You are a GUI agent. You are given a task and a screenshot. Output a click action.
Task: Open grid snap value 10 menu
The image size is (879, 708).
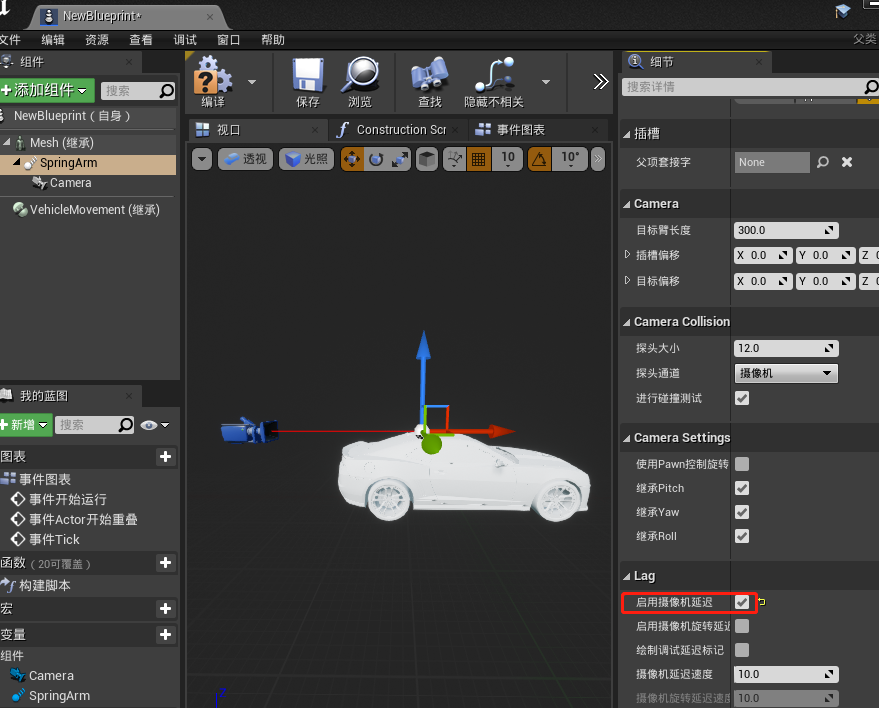click(x=508, y=159)
